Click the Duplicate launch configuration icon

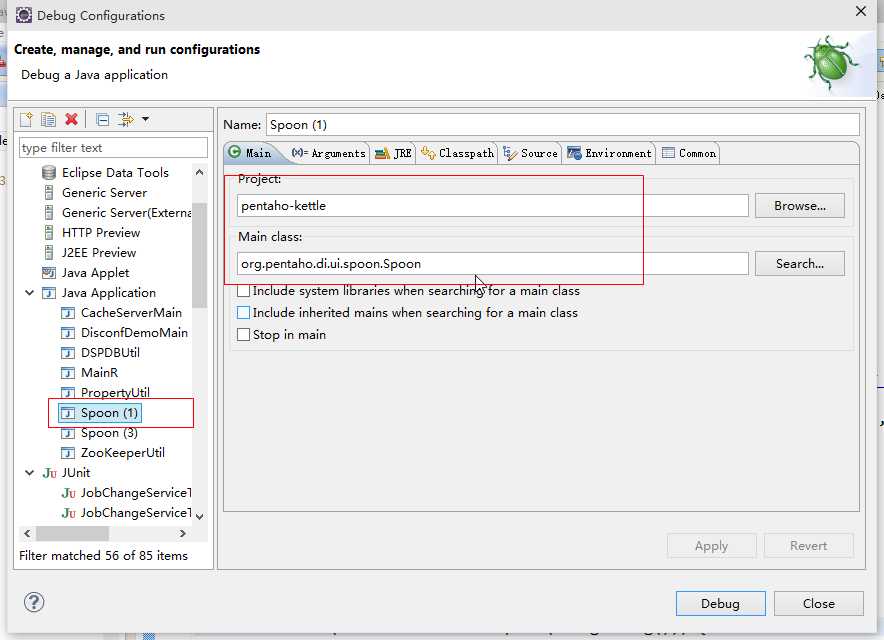(48, 120)
